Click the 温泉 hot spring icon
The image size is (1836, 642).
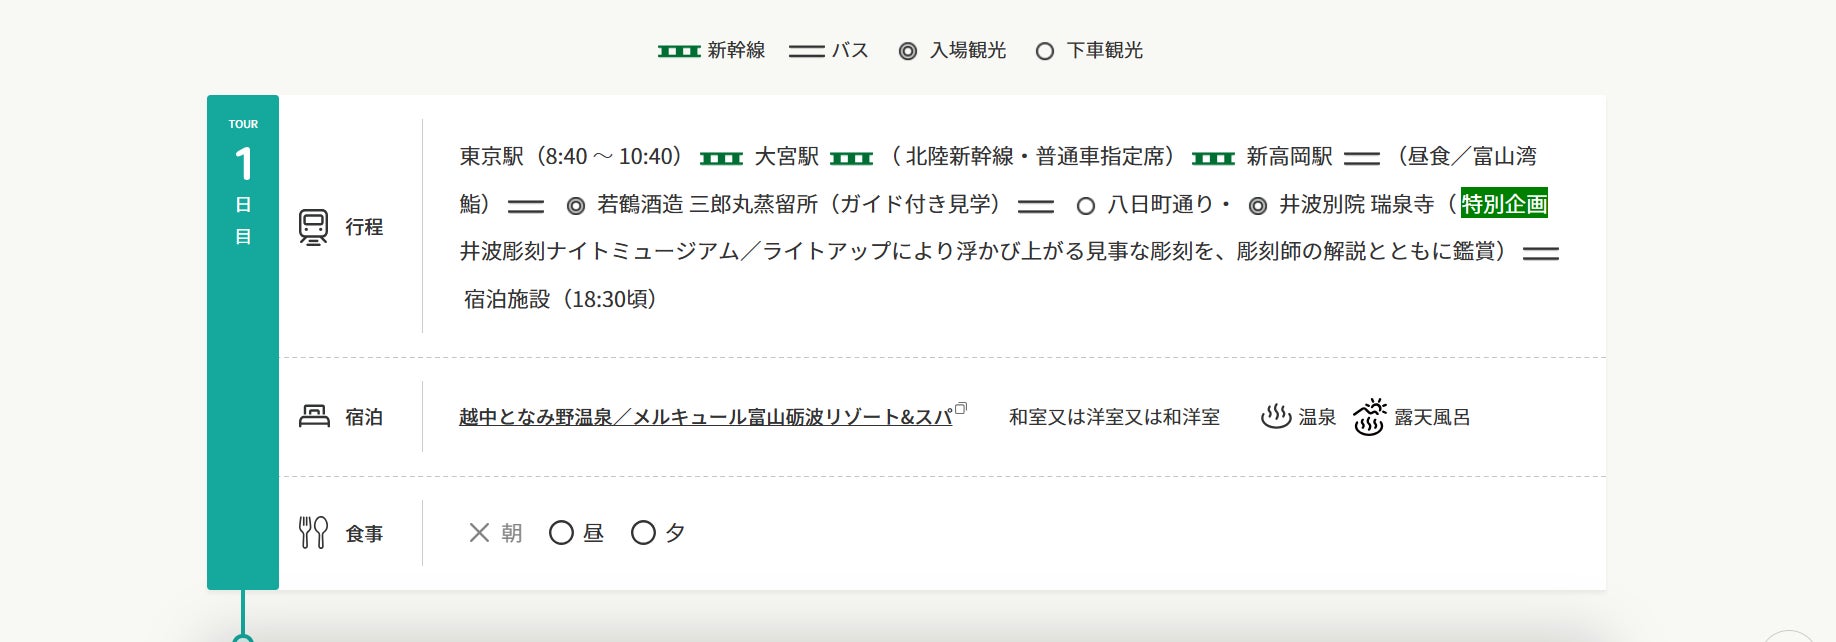[1276, 416]
